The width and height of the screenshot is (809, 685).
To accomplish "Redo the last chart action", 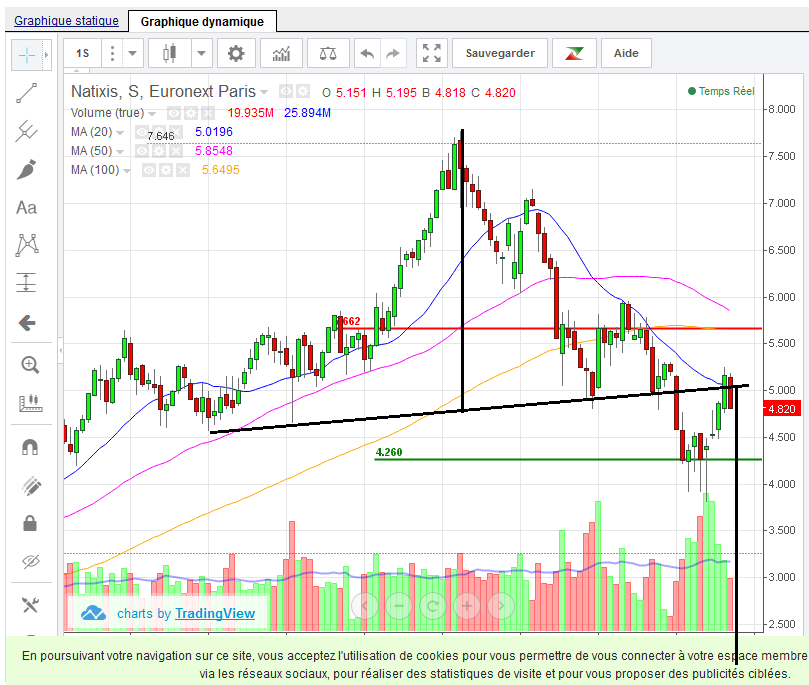I will (x=393, y=53).
